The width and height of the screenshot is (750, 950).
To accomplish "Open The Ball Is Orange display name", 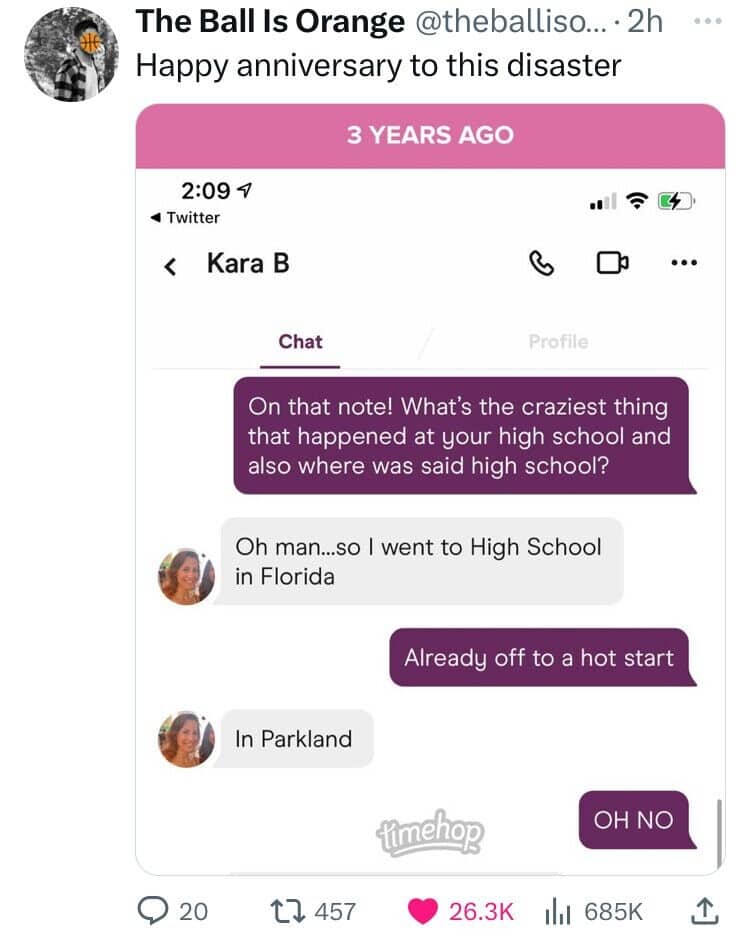I will point(270,22).
